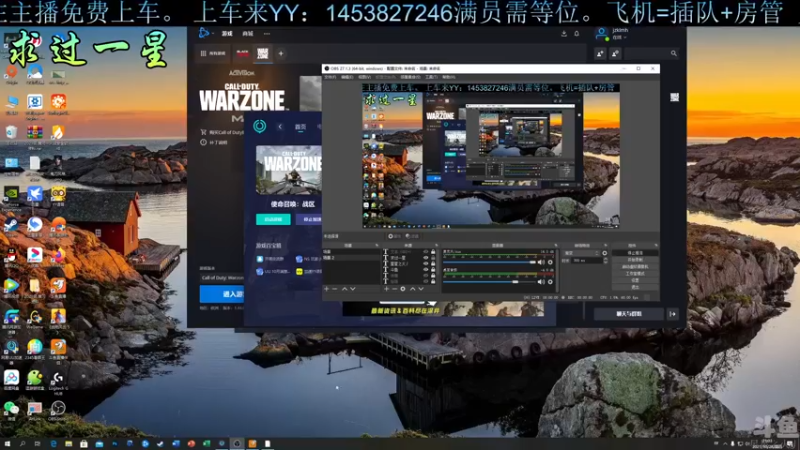800x450 pixels.
Task: Click the Battle.net add friend icon
Action: point(600,53)
